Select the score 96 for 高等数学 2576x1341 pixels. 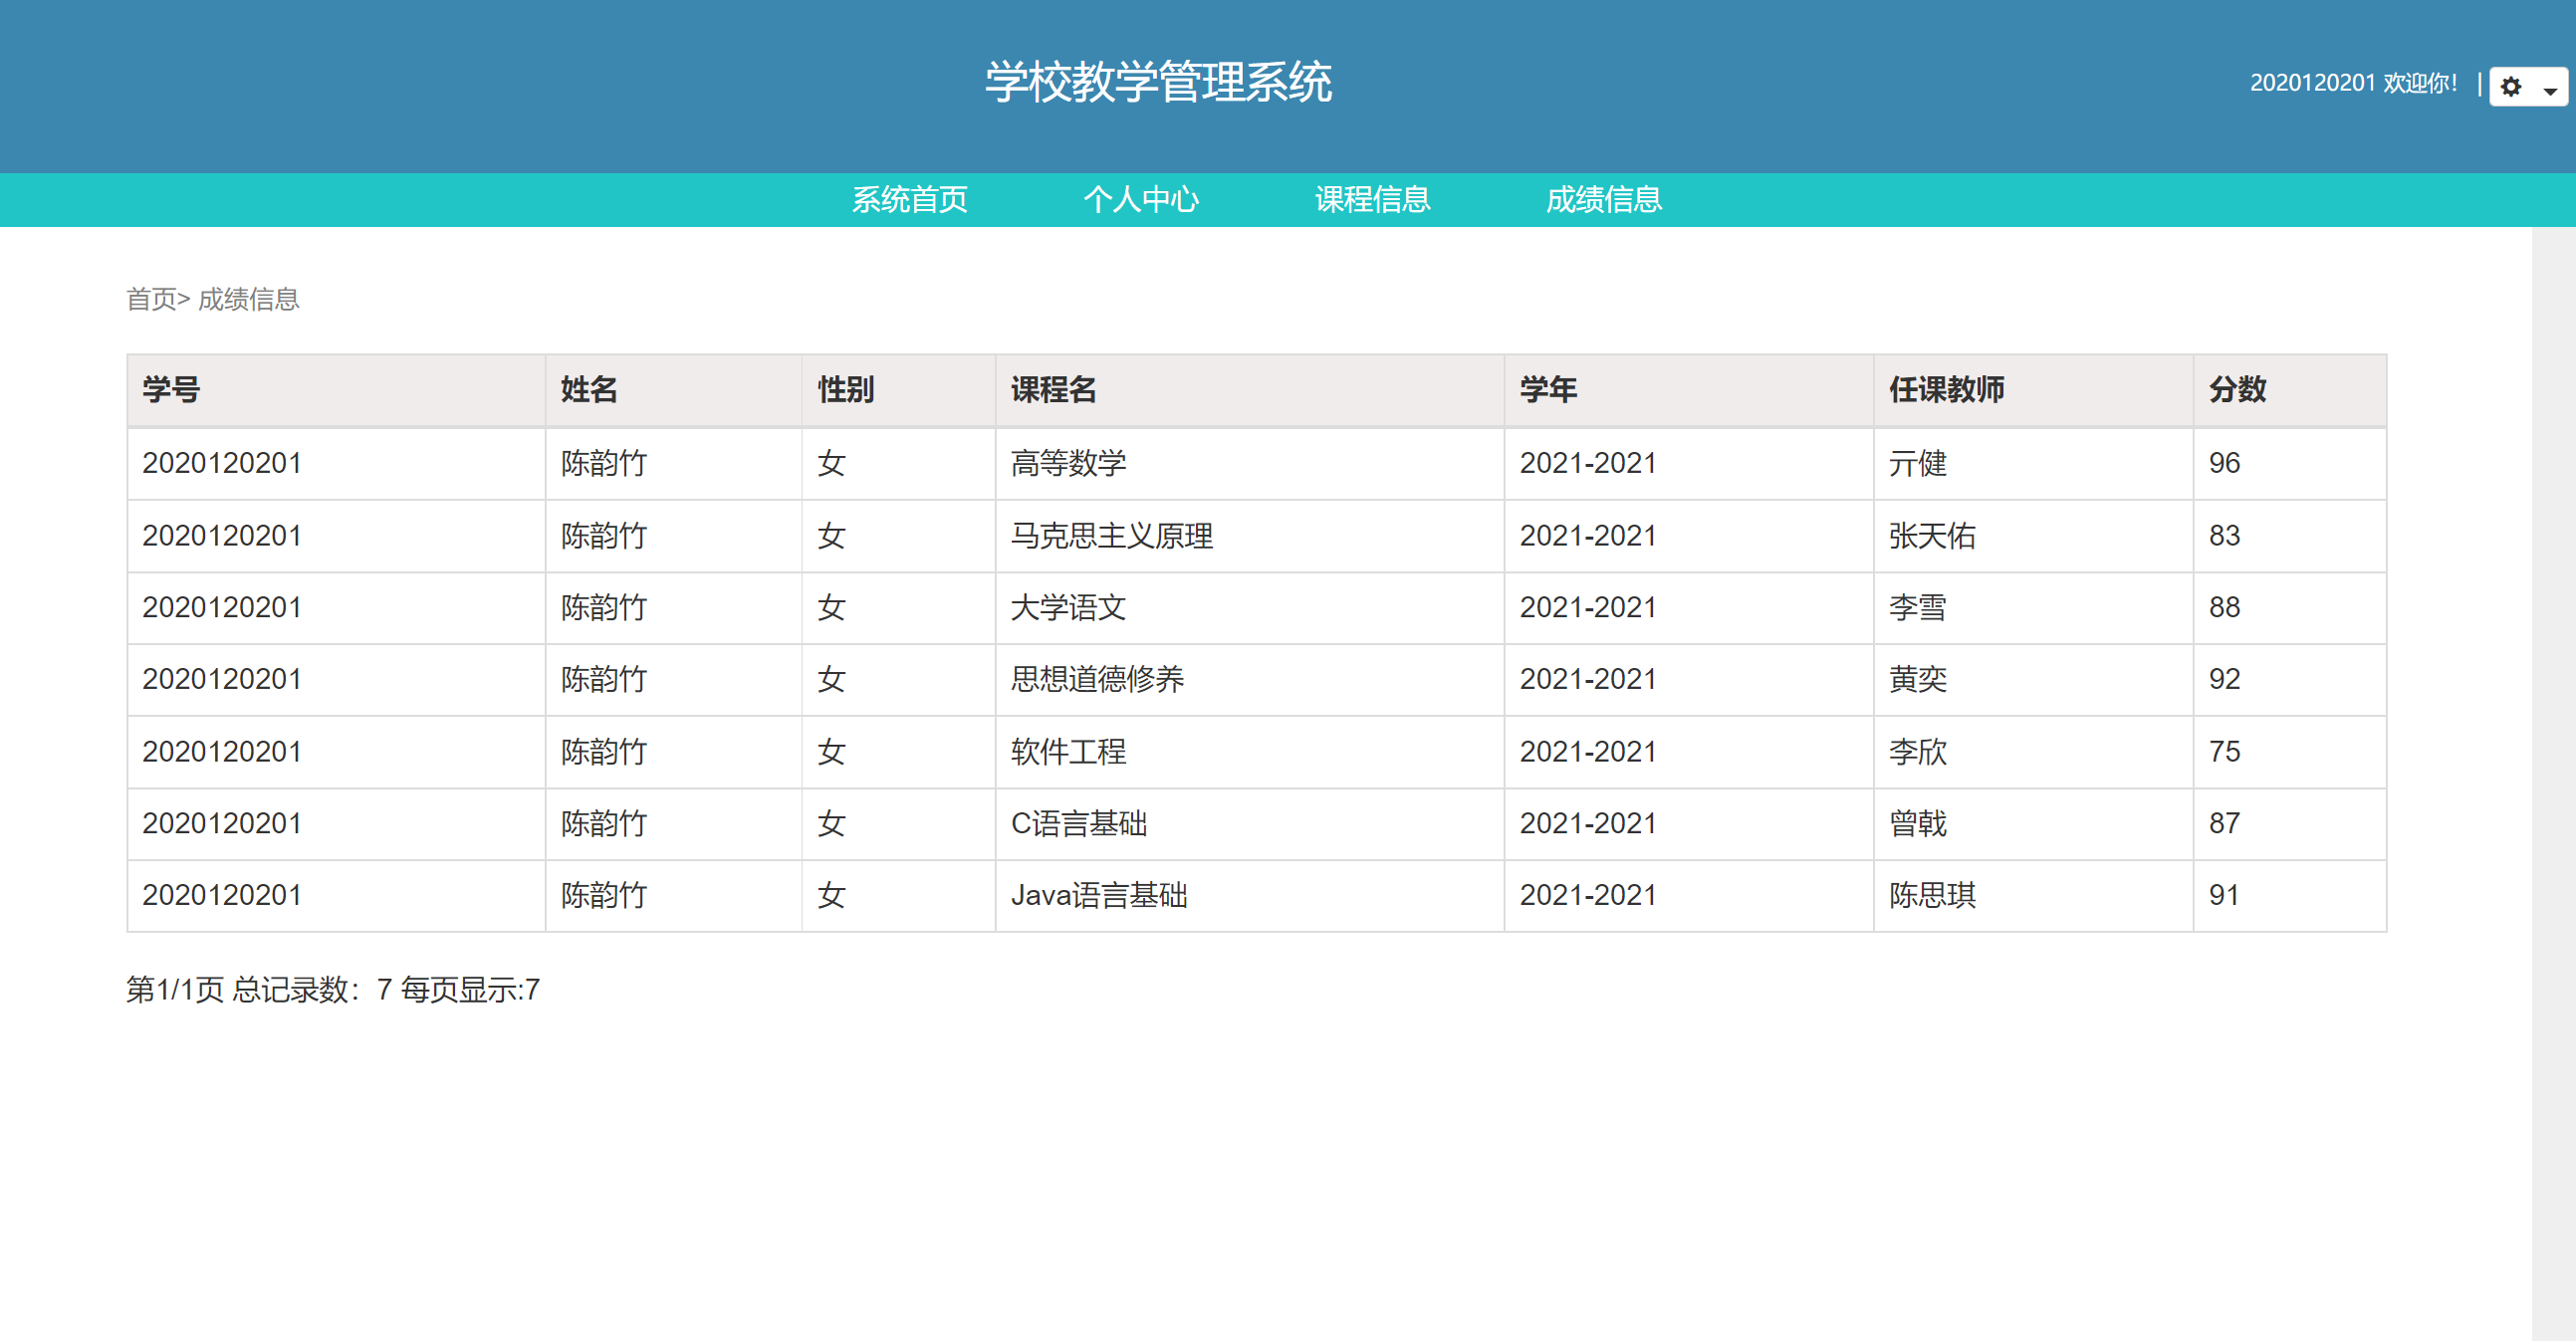coord(2224,463)
